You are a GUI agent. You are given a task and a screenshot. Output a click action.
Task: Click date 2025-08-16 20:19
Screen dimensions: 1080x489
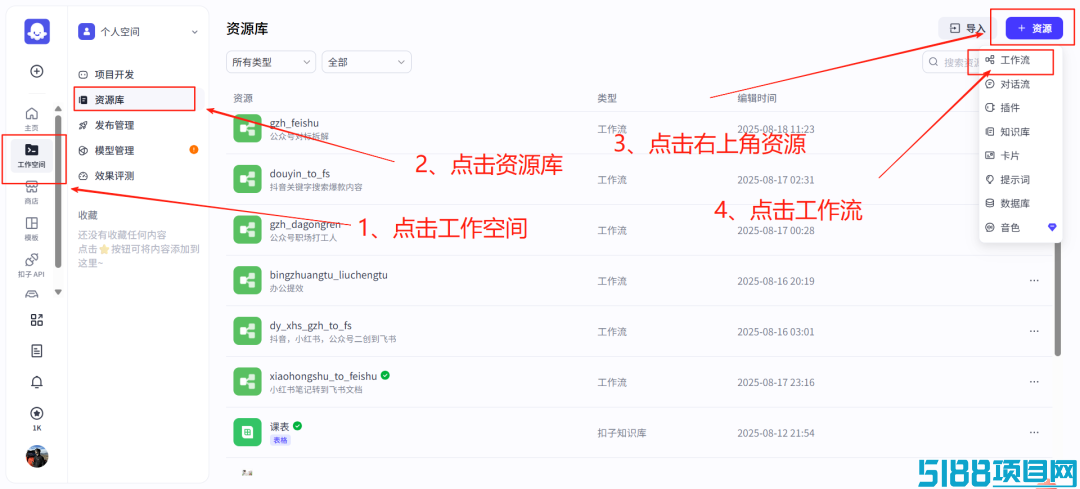[776, 281]
